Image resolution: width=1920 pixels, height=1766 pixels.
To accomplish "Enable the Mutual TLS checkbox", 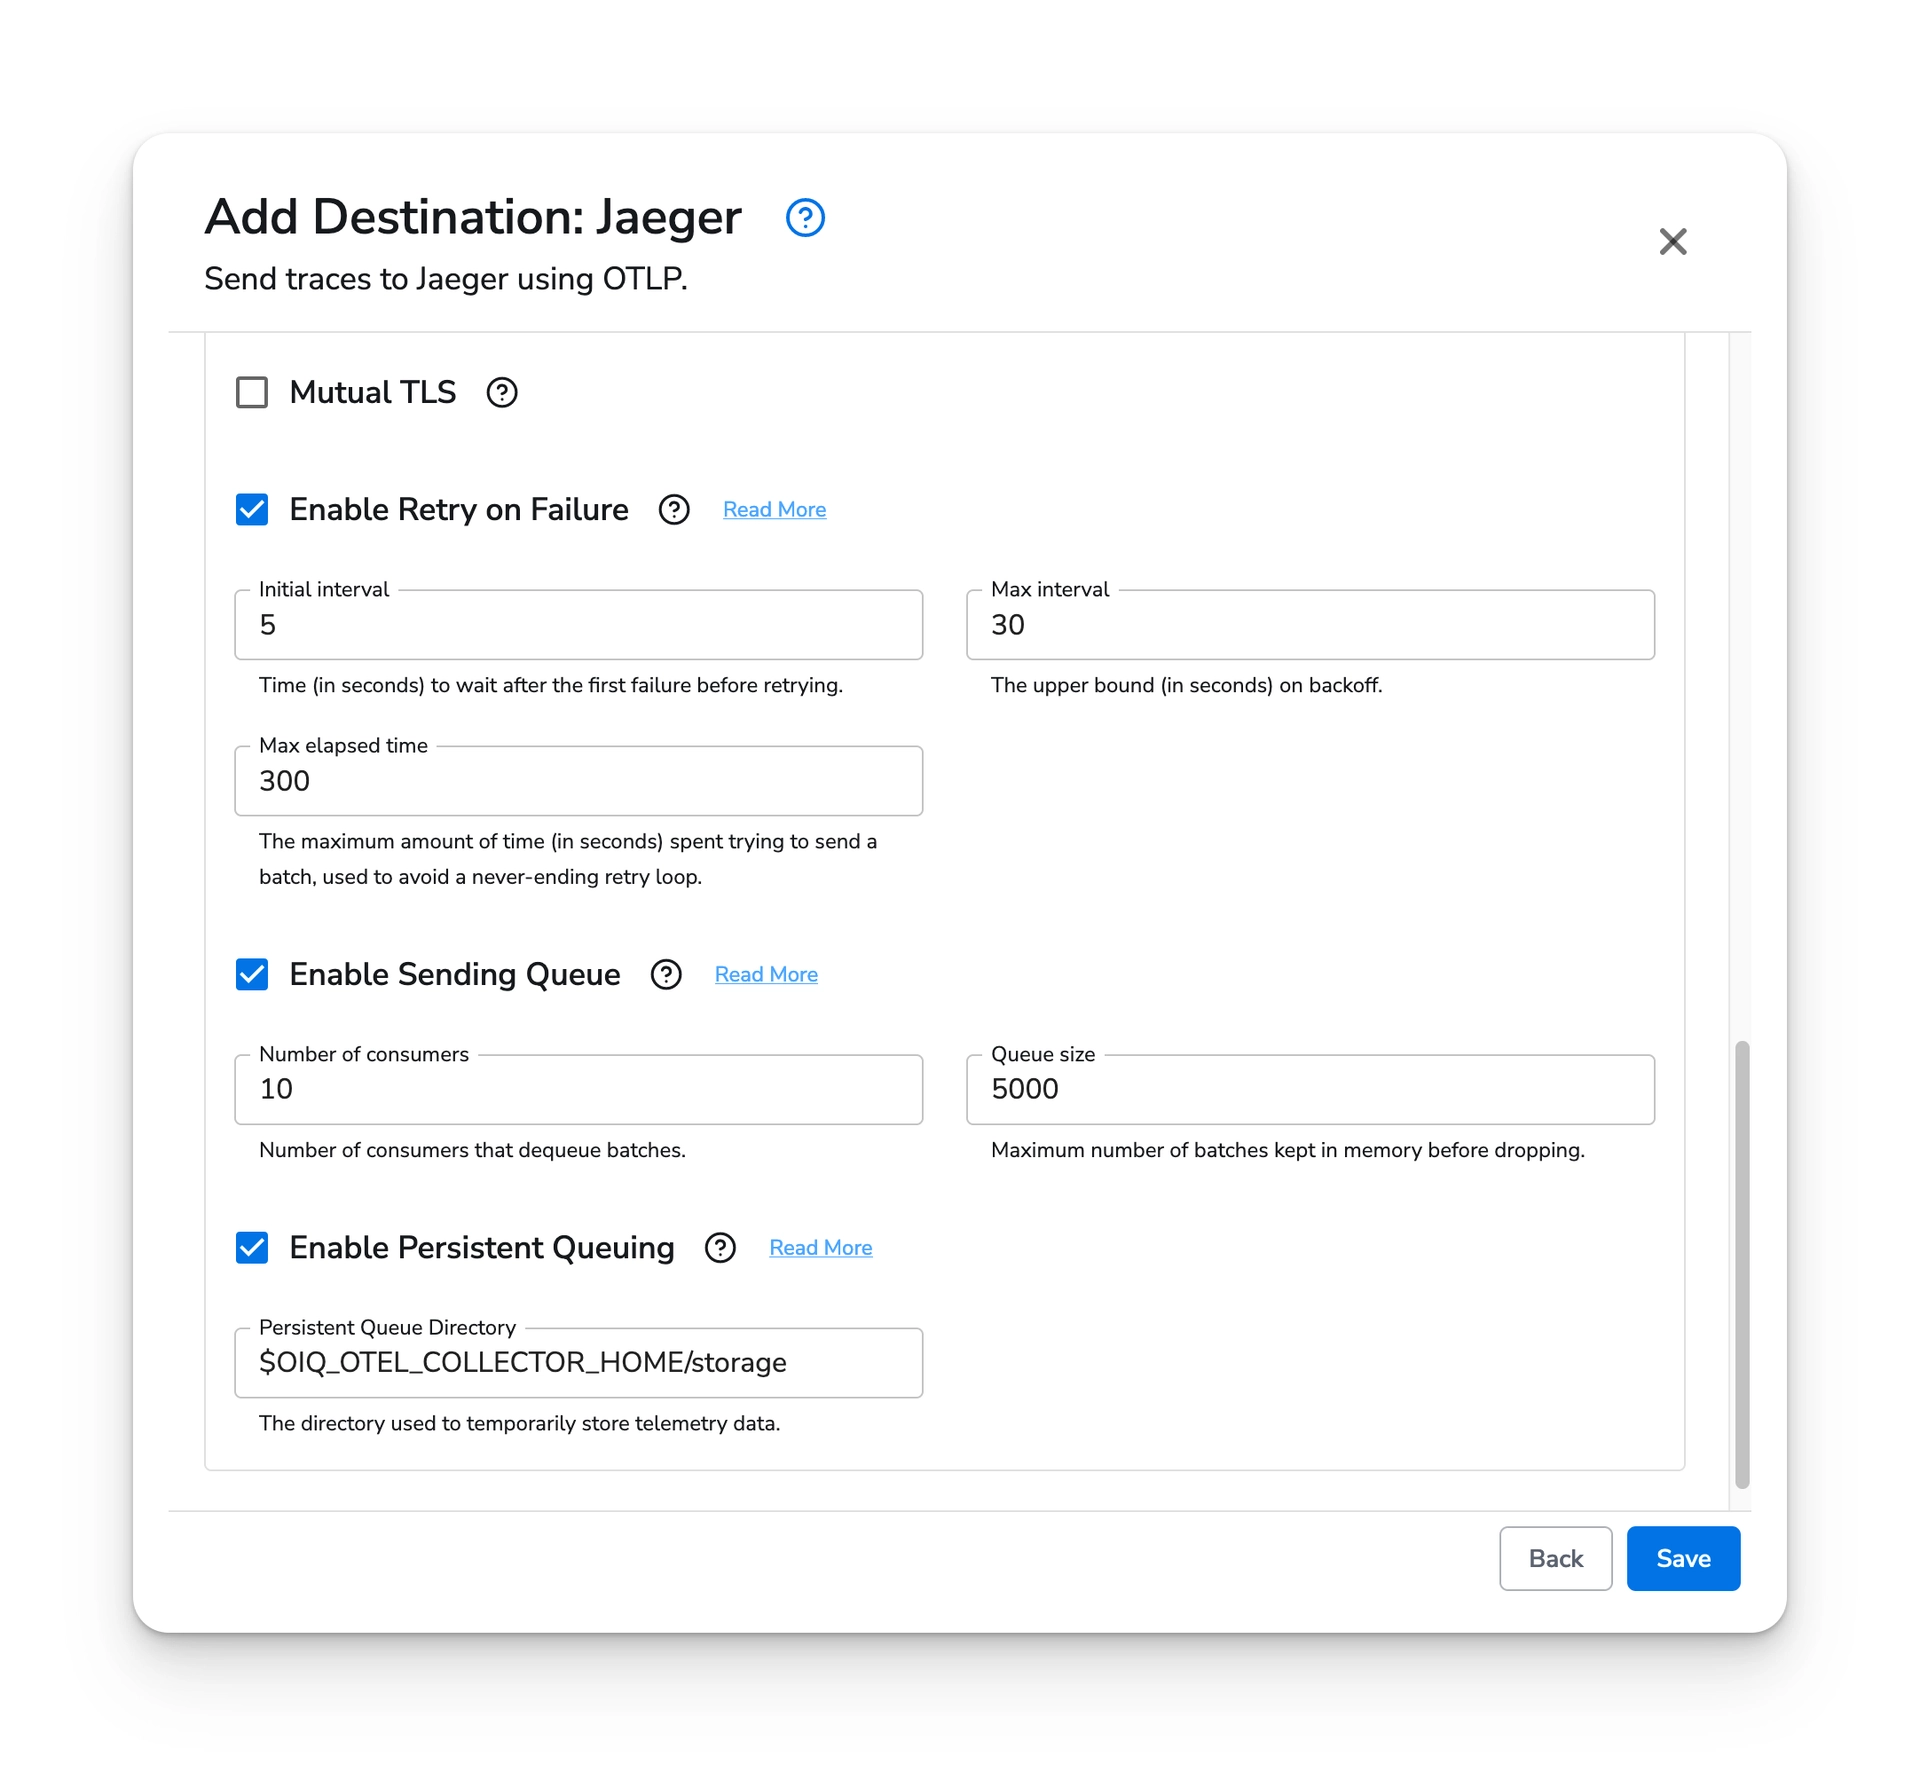I will point(252,392).
